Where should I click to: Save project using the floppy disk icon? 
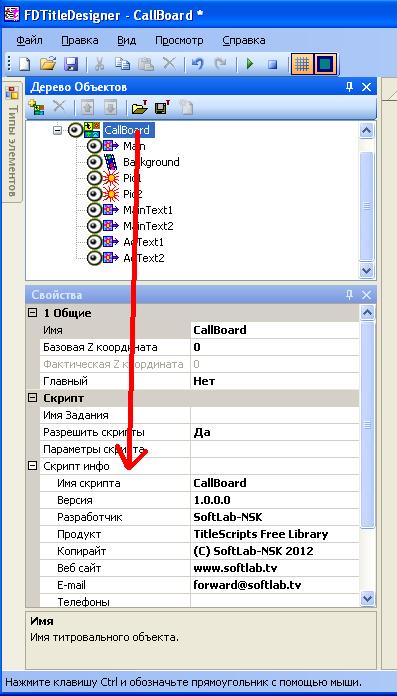(x=71, y=64)
